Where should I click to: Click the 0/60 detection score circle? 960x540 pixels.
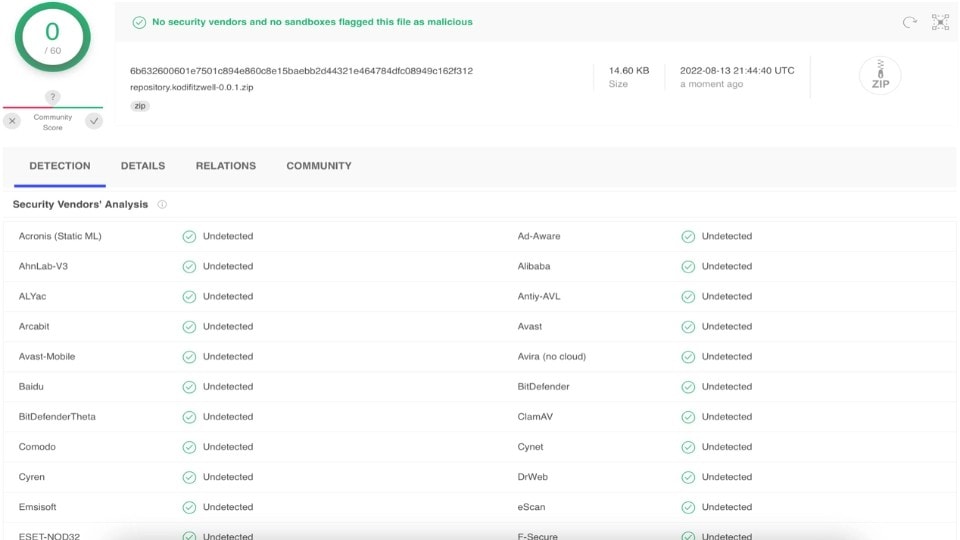[52, 37]
